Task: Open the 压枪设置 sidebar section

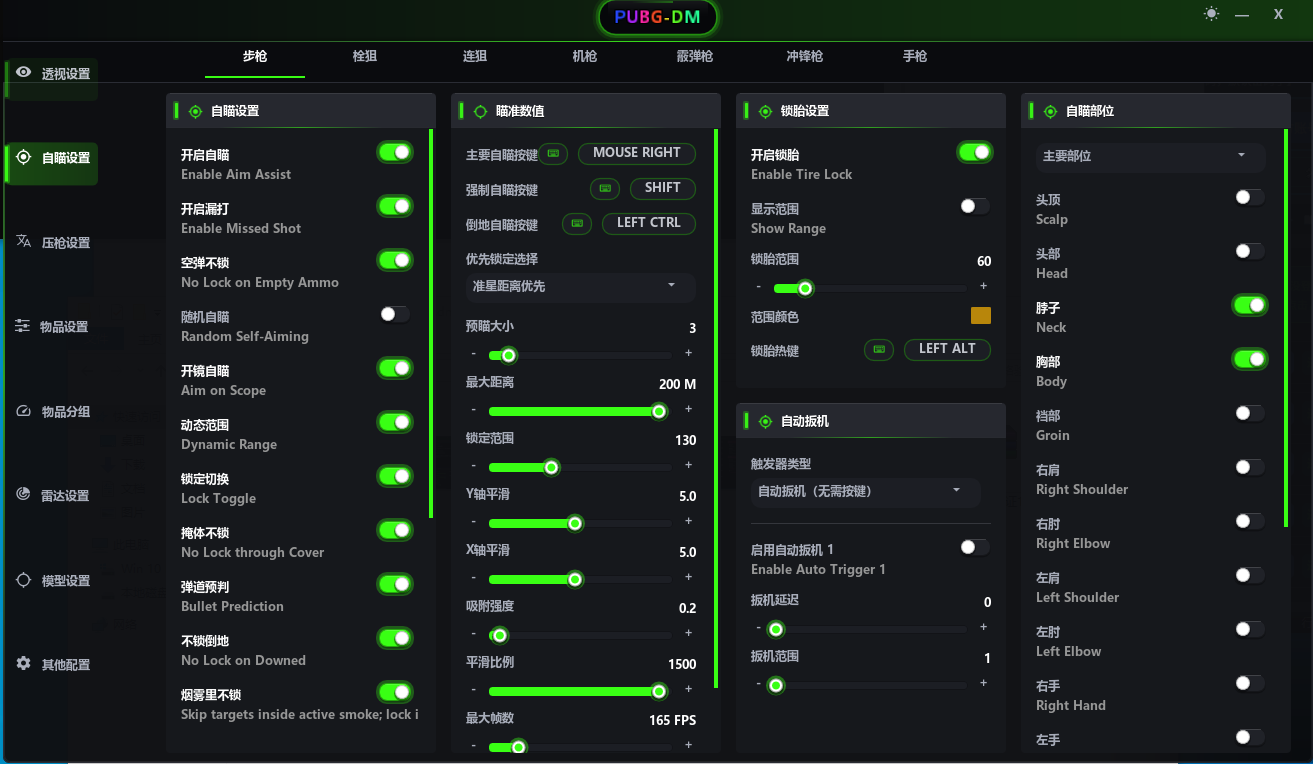Action: (x=52, y=242)
